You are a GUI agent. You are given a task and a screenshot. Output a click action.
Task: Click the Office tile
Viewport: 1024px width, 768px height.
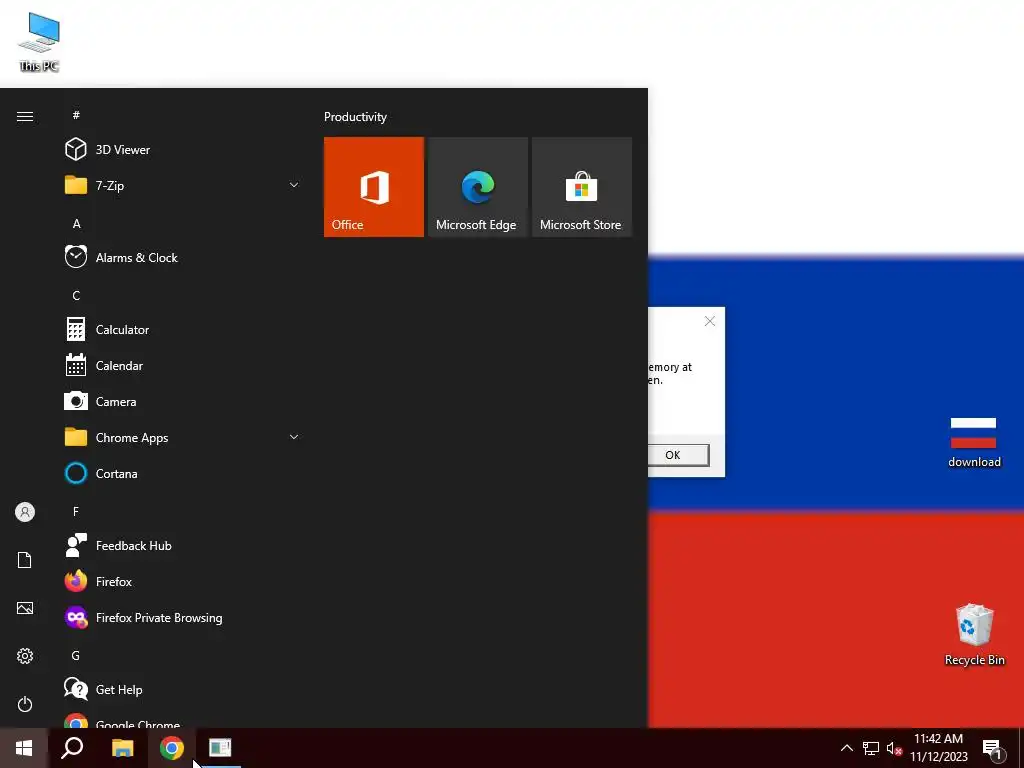(x=374, y=187)
